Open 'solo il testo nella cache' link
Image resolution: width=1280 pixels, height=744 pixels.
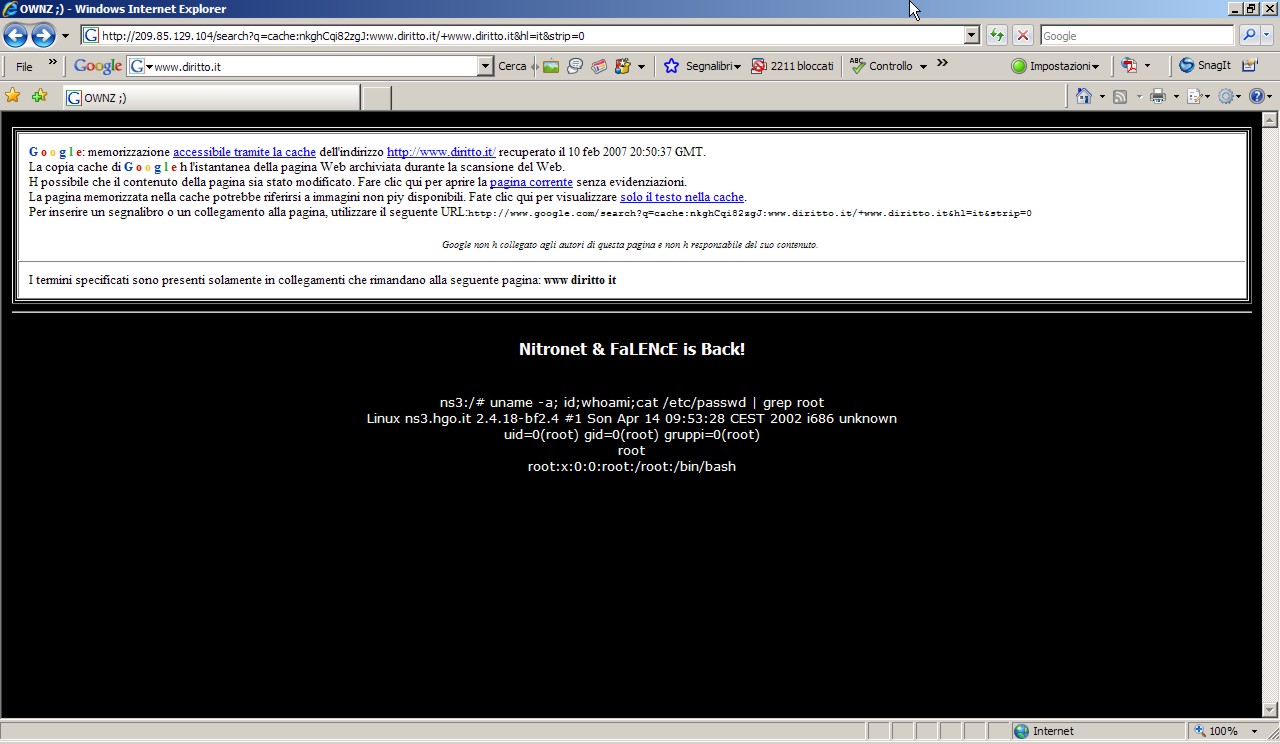(x=682, y=197)
